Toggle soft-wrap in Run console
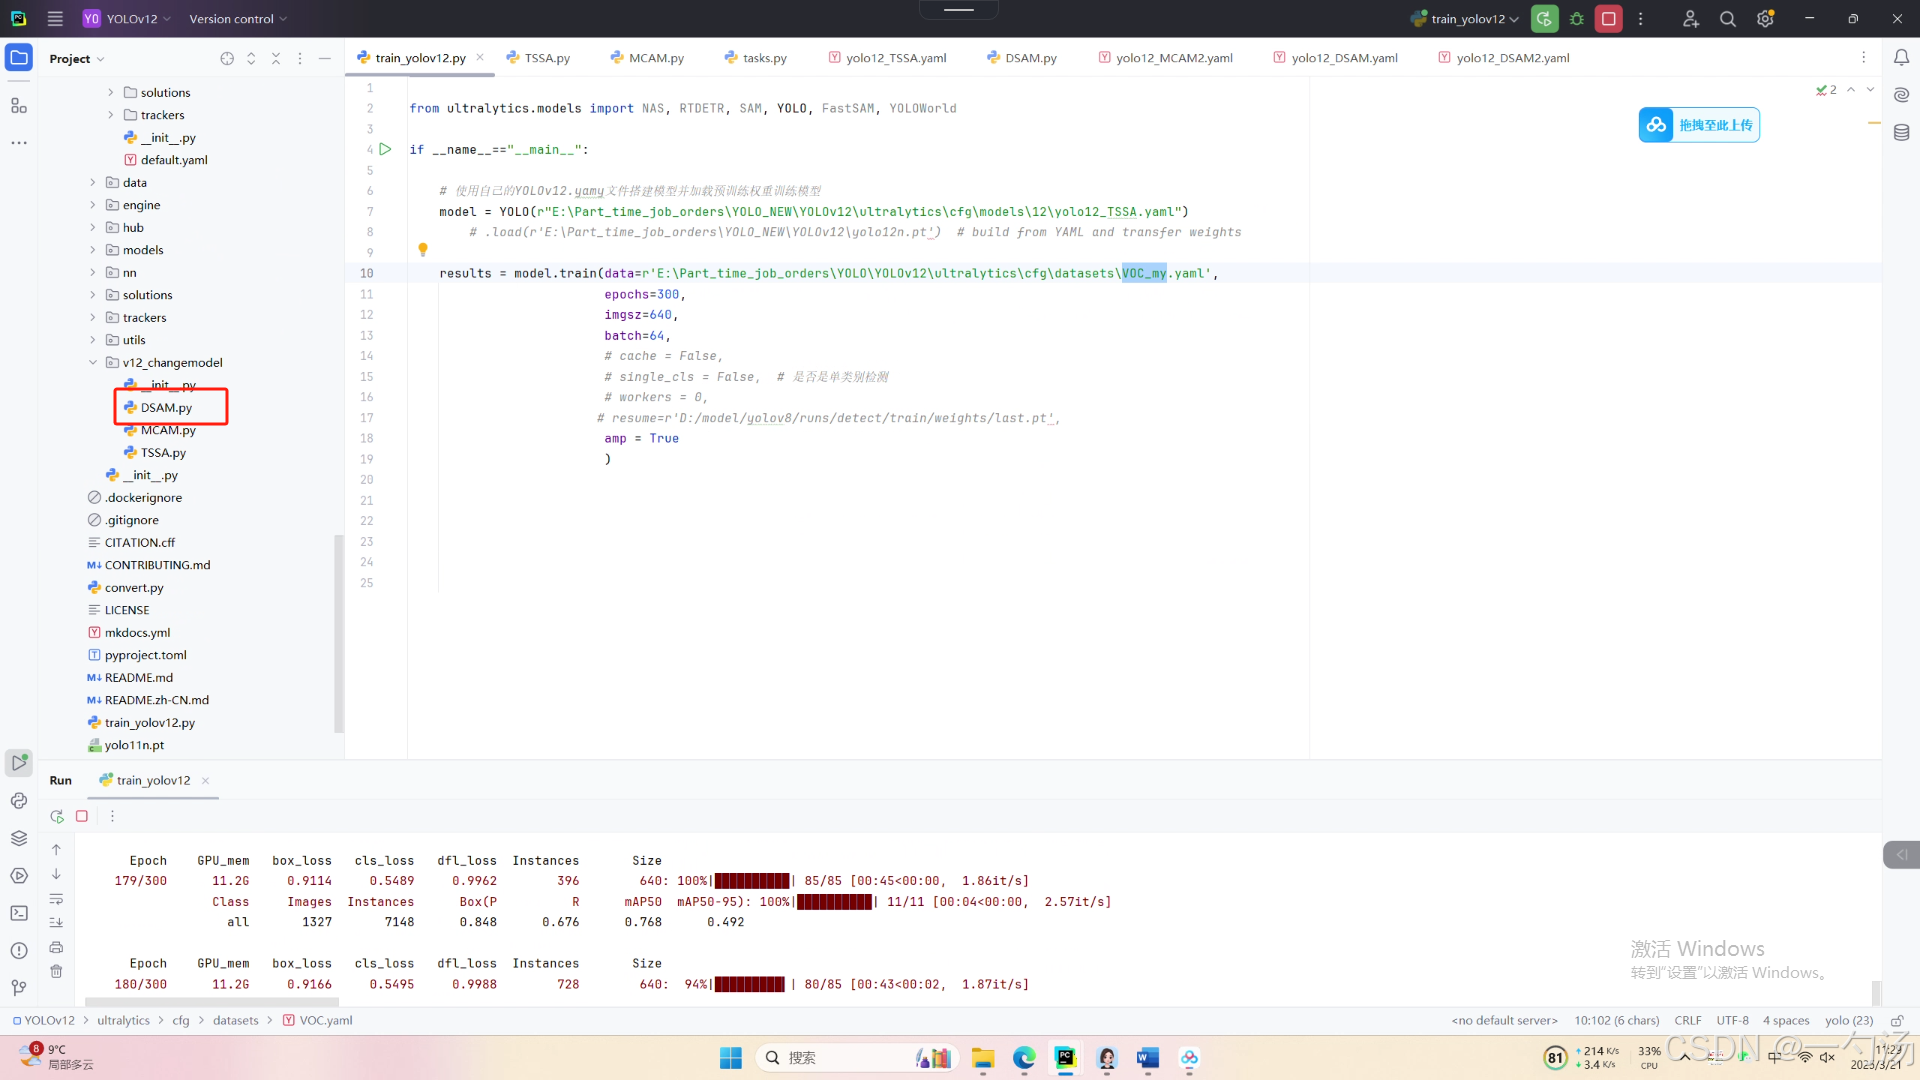The image size is (1920, 1080). (56, 898)
